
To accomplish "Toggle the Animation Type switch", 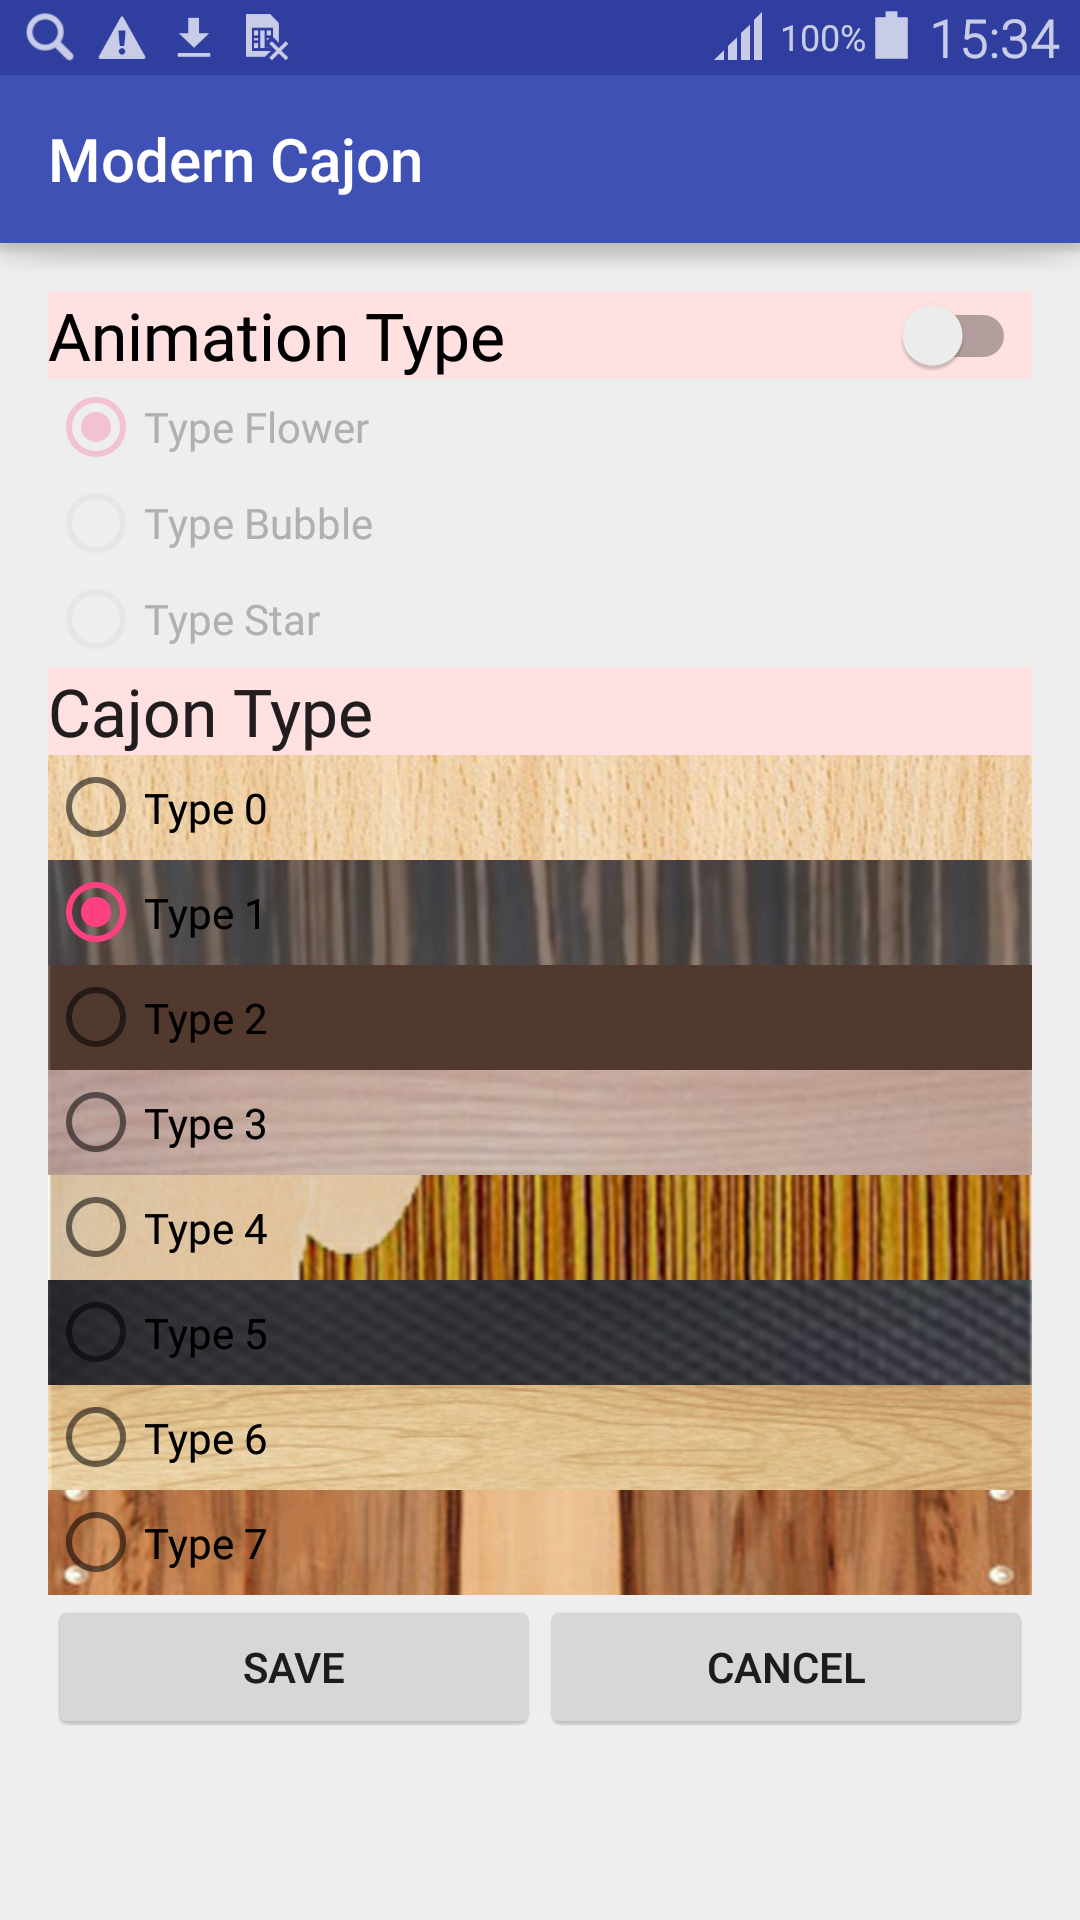I will (x=953, y=337).
